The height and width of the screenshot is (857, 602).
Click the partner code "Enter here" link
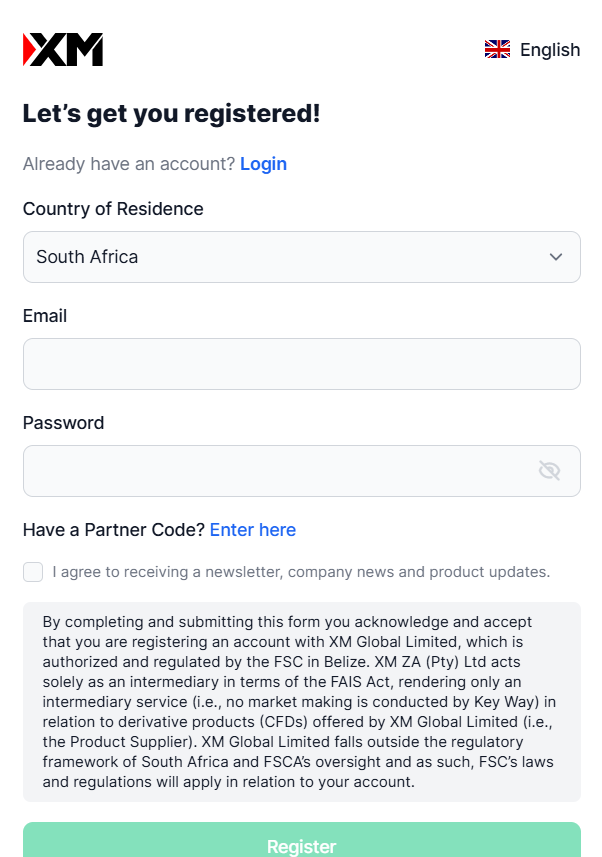[x=253, y=530]
